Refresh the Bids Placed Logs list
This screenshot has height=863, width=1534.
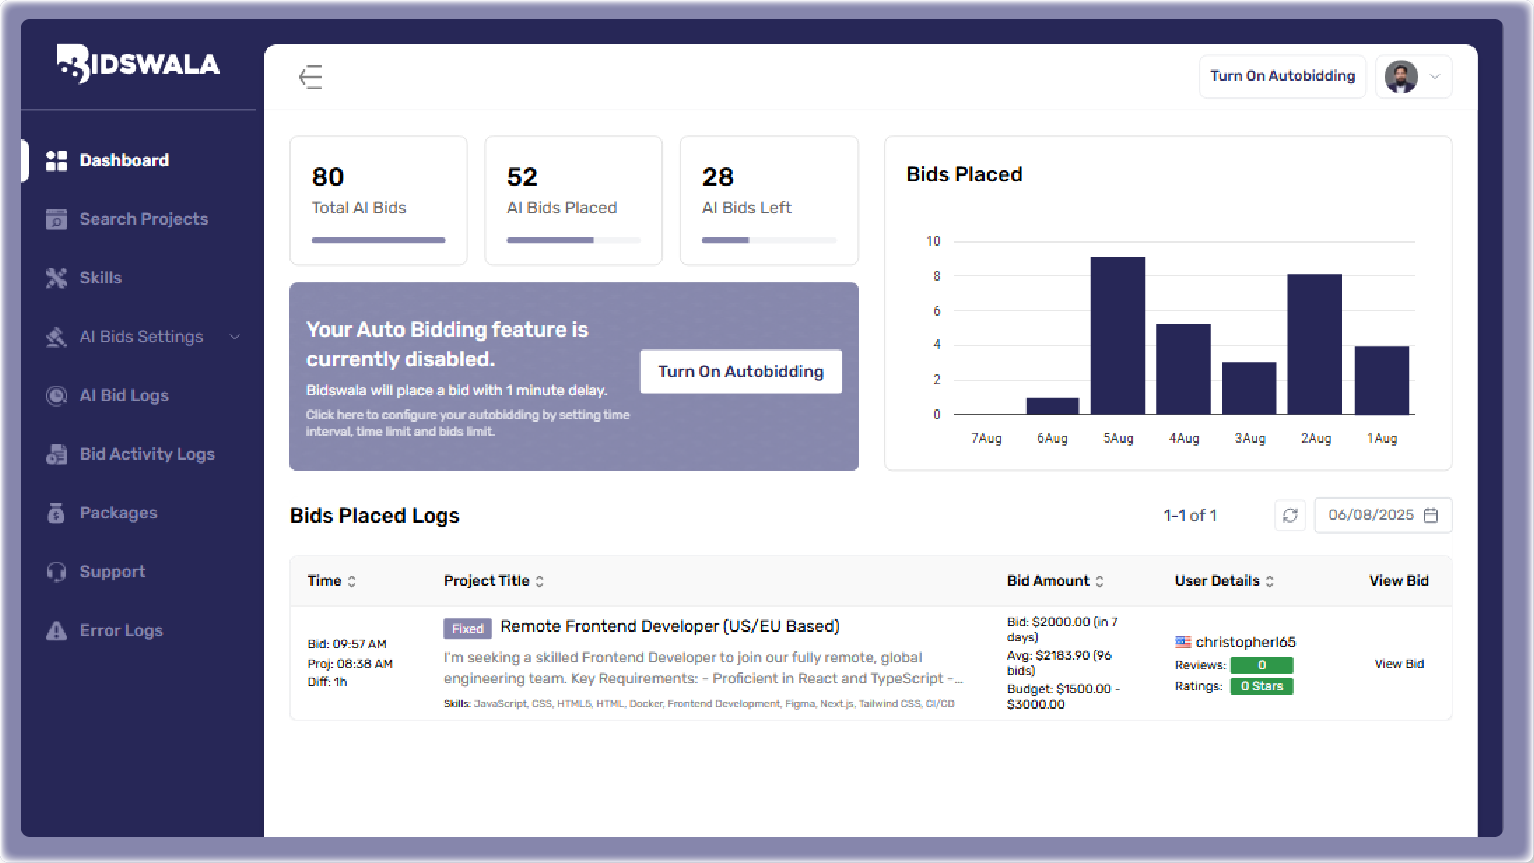pyautogui.click(x=1290, y=515)
